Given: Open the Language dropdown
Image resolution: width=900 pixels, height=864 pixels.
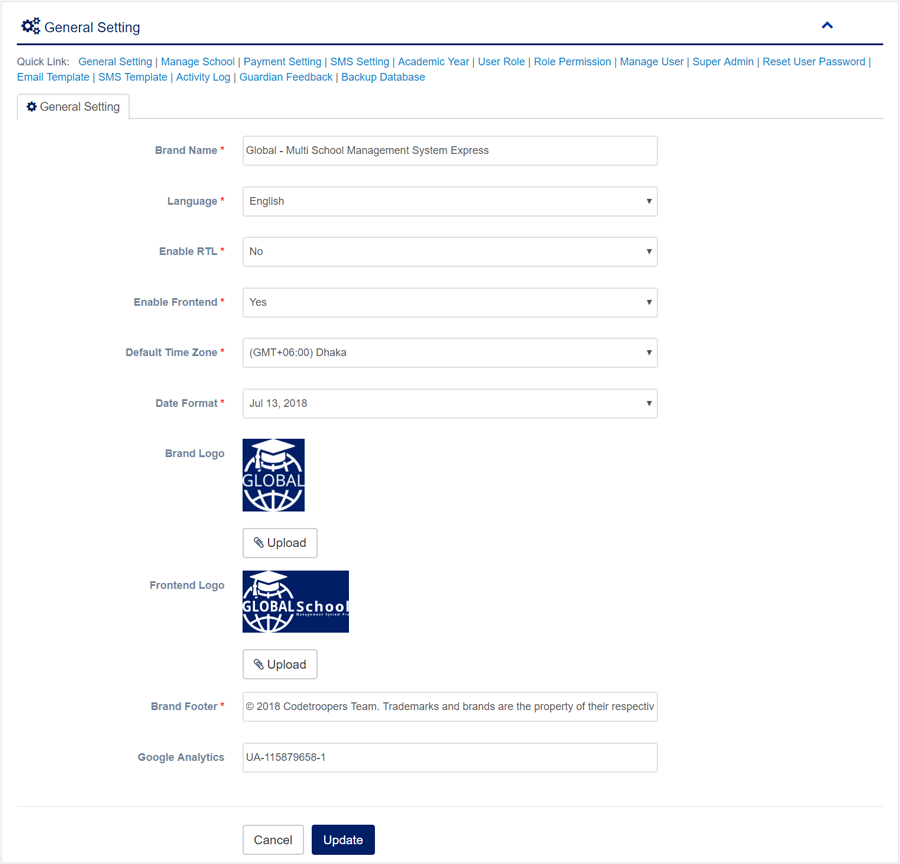Looking at the screenshot, I should click(450, 202).
